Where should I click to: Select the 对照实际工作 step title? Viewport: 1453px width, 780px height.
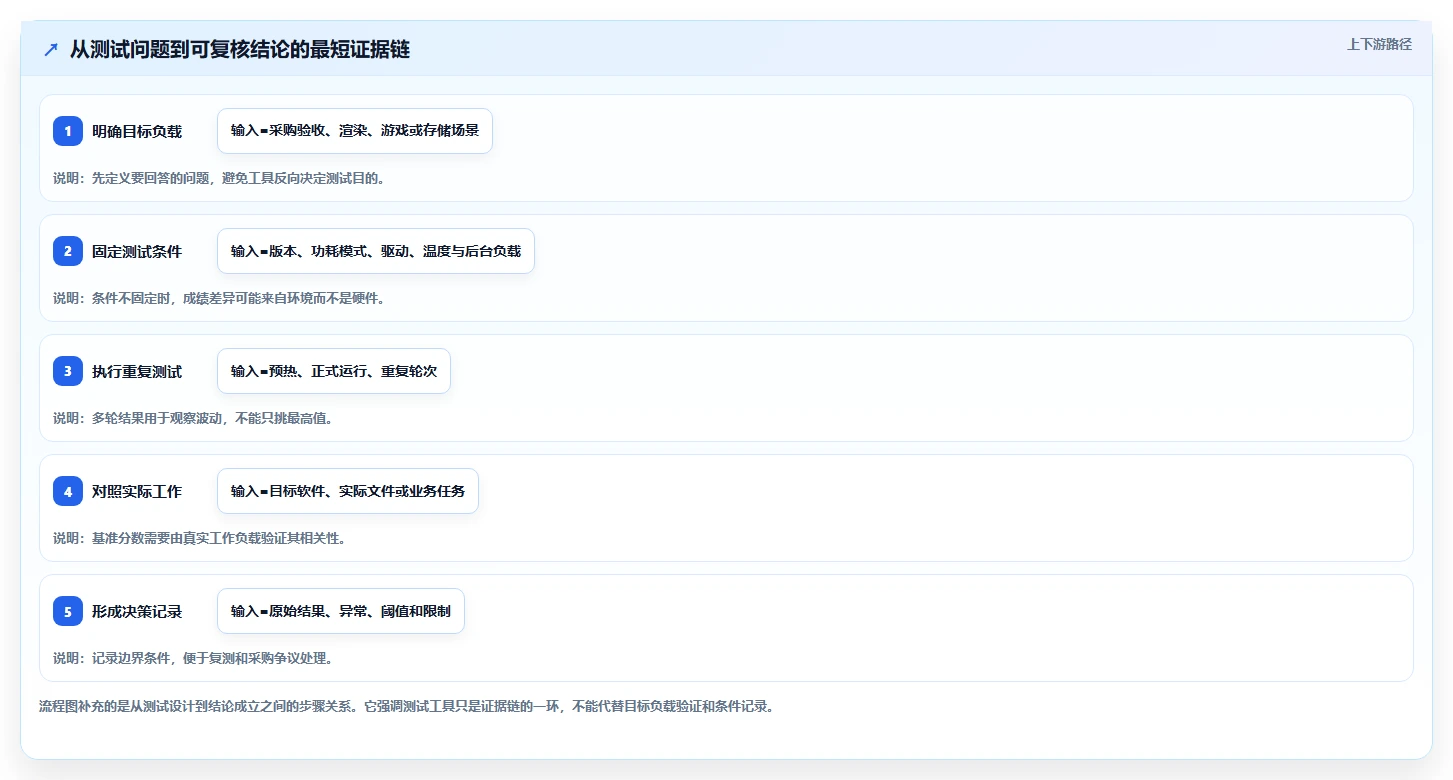(137, 491)
